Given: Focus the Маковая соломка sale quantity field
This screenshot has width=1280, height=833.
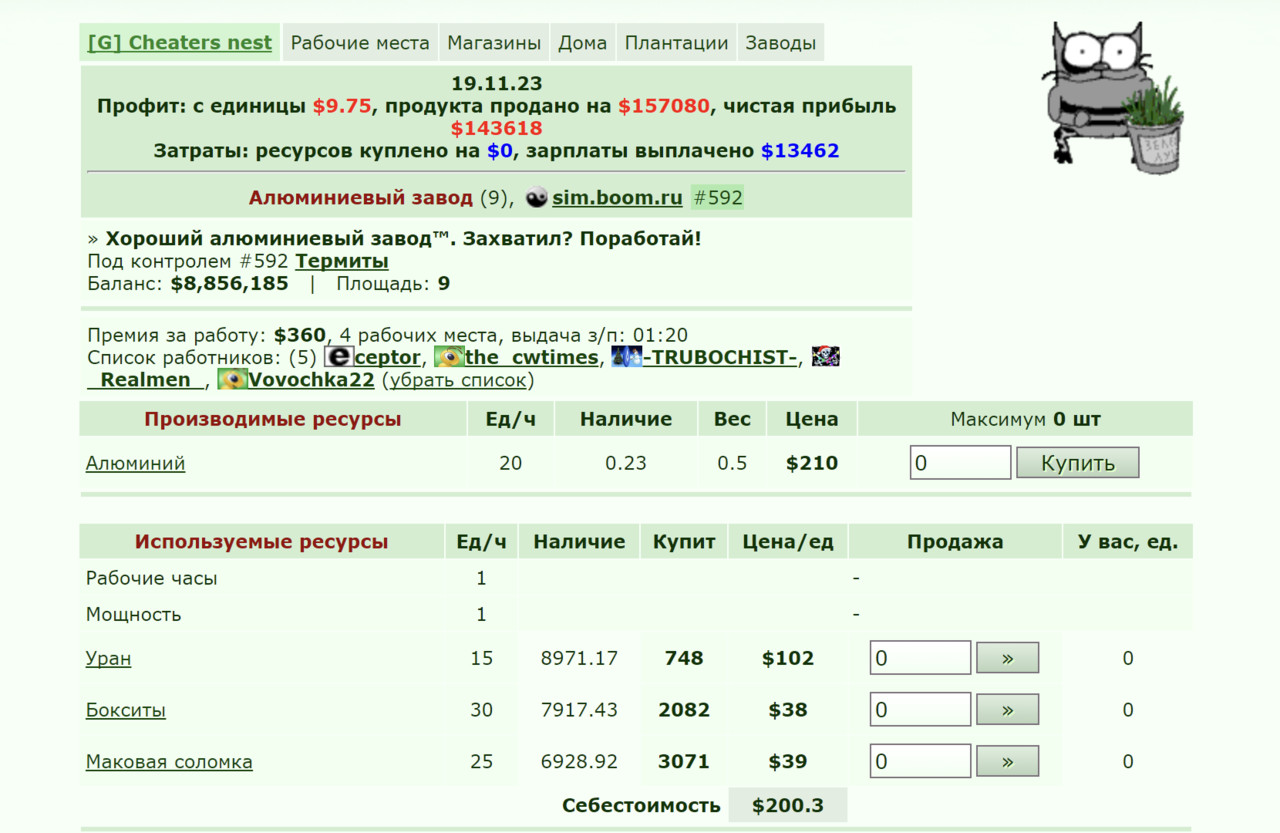Looking at the screenshot, I should point(920,762).
